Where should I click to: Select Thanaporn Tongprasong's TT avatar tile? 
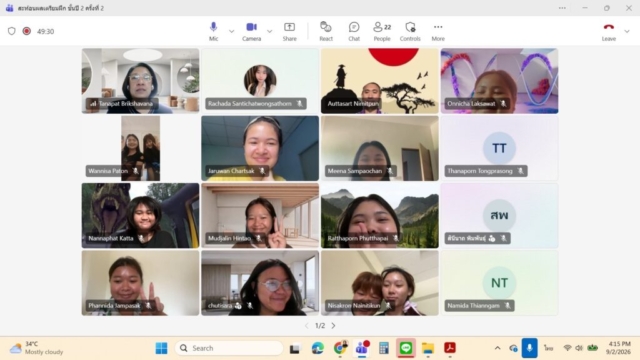[x=500, y=148]
